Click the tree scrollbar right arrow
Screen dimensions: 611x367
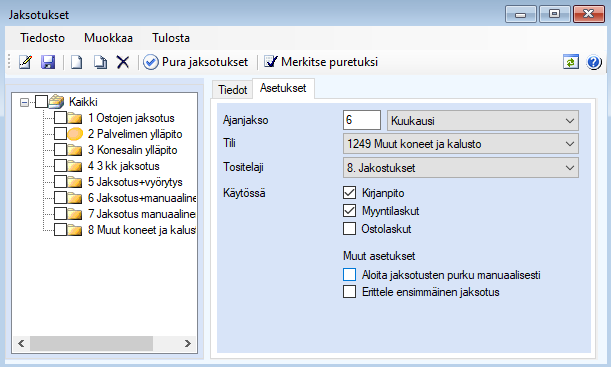click(x=188, y=343)
